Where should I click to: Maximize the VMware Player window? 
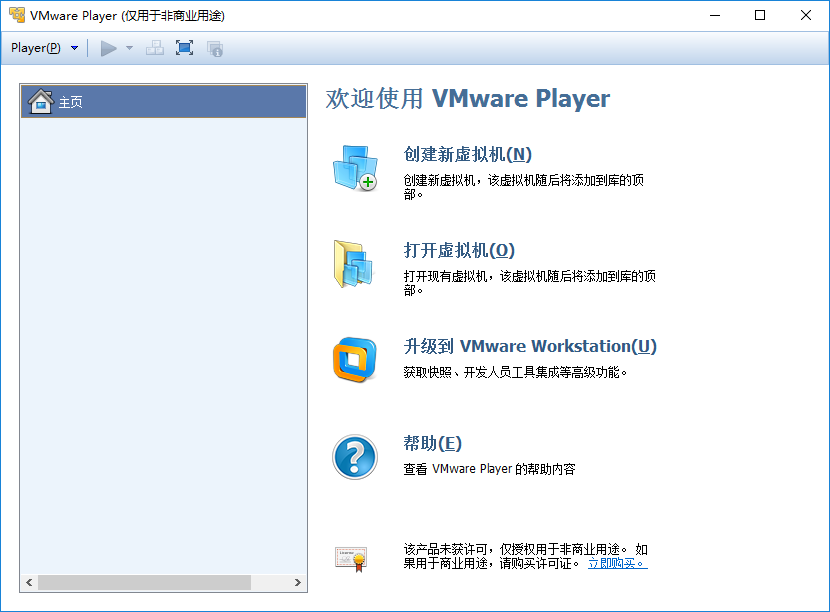tap(760, 15)
